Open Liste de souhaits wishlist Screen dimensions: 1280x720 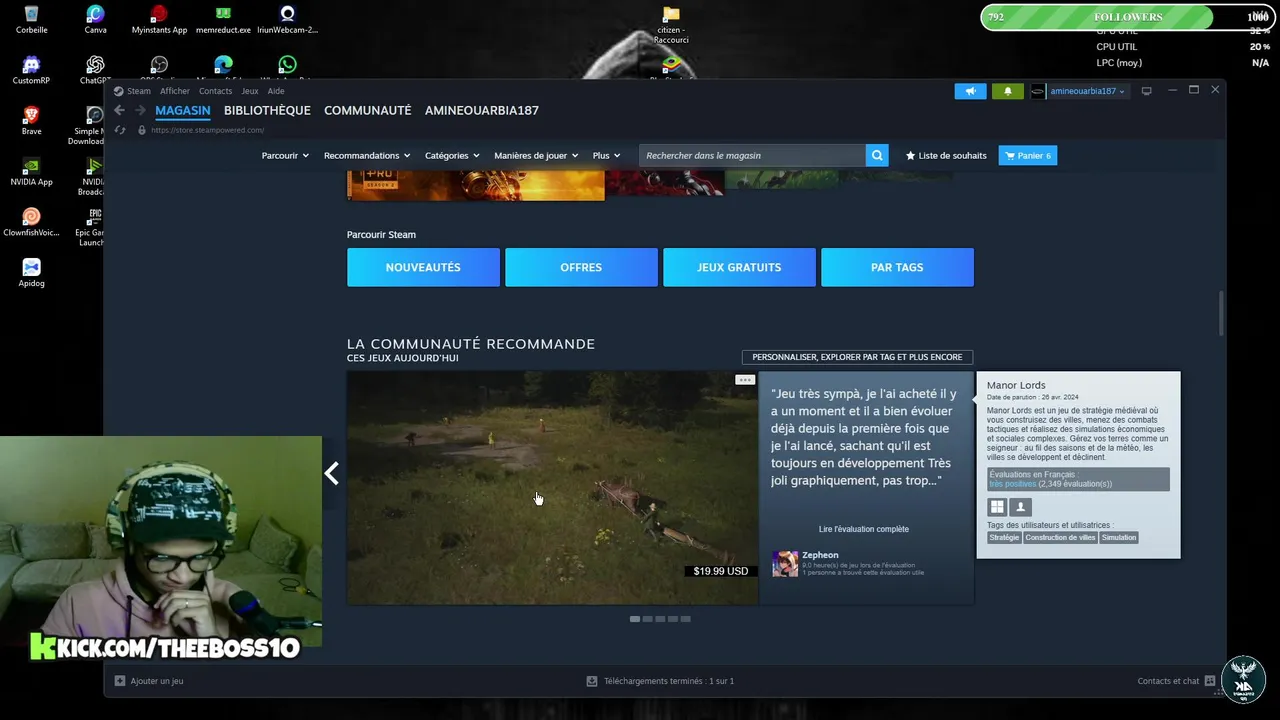point(946,155)
